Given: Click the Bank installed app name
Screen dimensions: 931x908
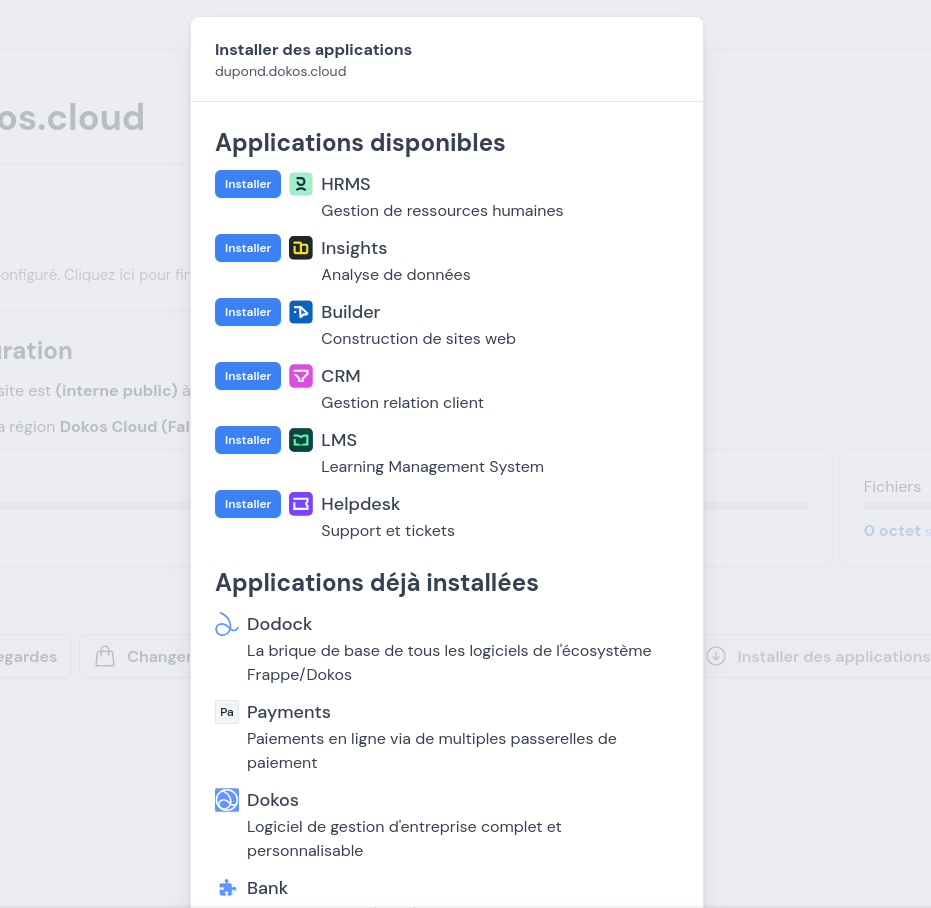Looking at the screenshot, I should 267,888.
